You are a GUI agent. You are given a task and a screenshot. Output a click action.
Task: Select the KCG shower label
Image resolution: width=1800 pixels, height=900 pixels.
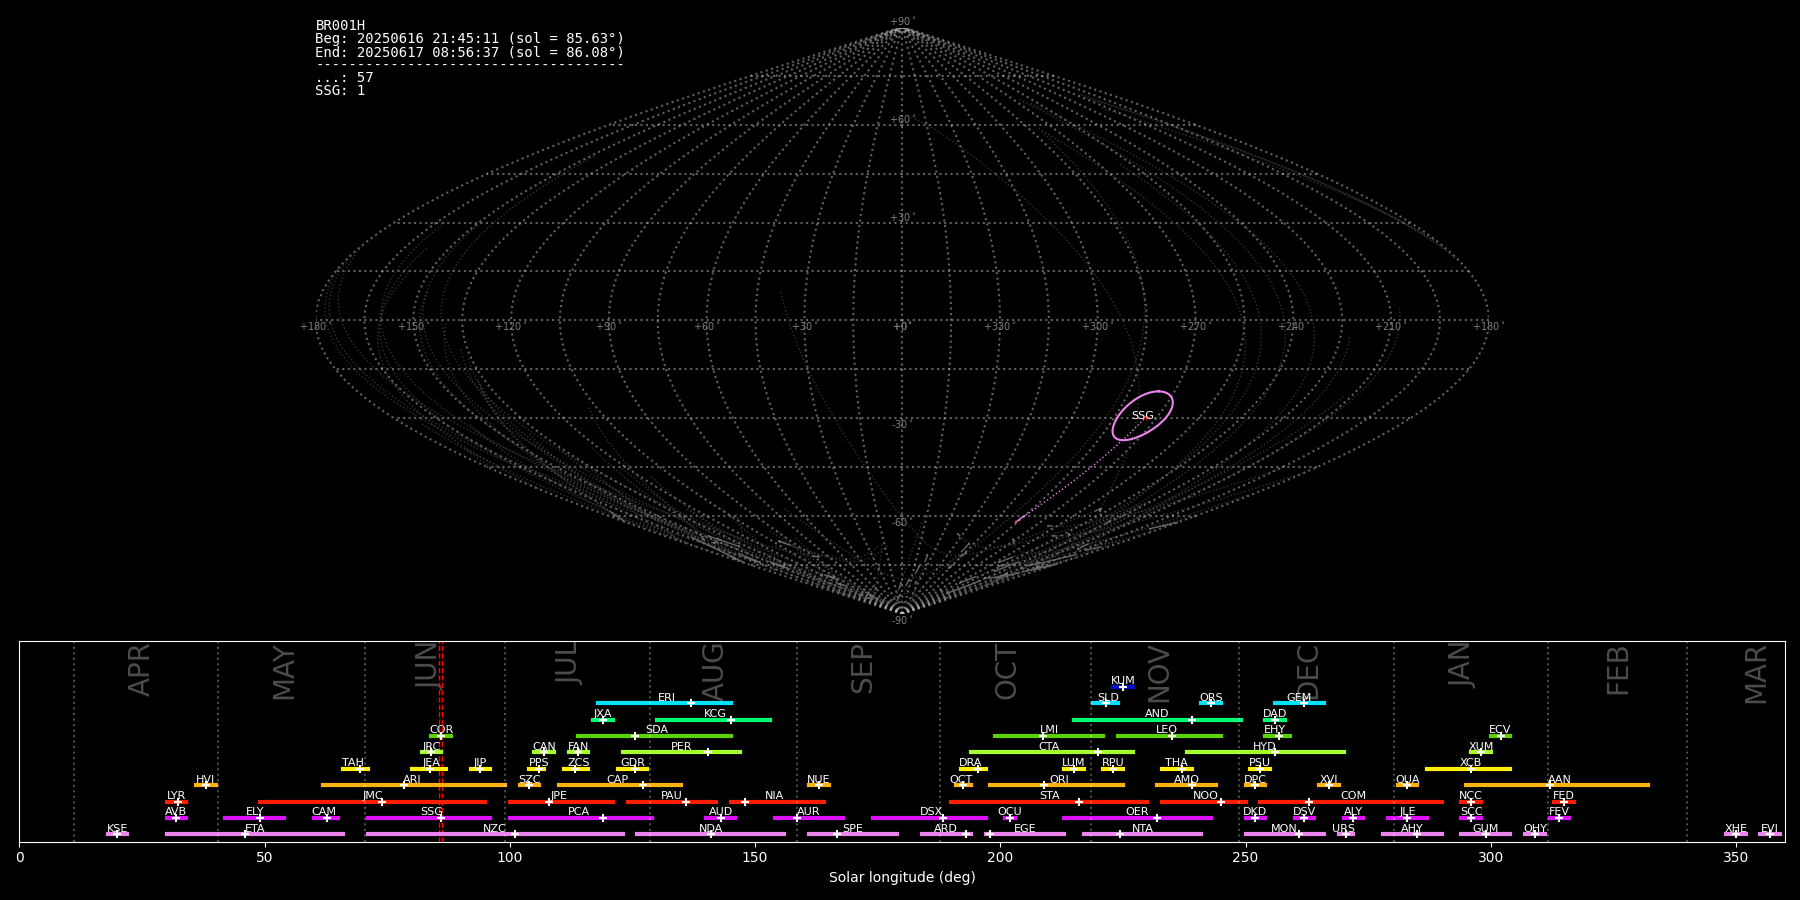[715, 714]
